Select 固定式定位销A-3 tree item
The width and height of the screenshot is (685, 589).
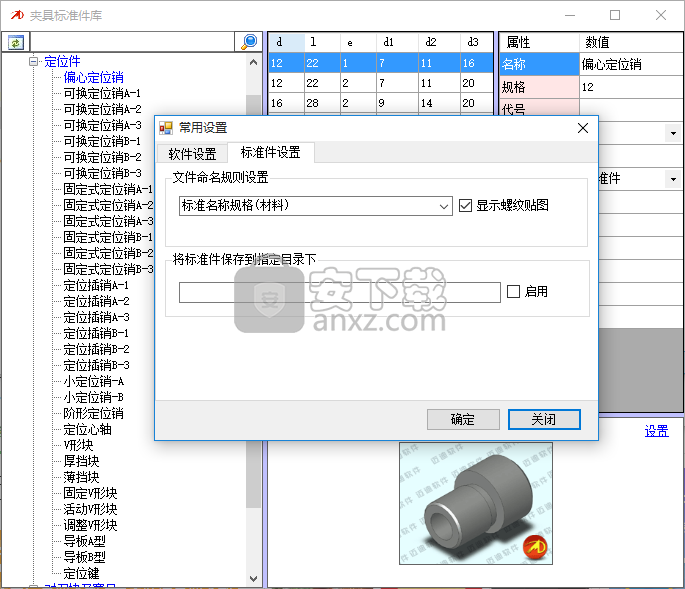108,221
